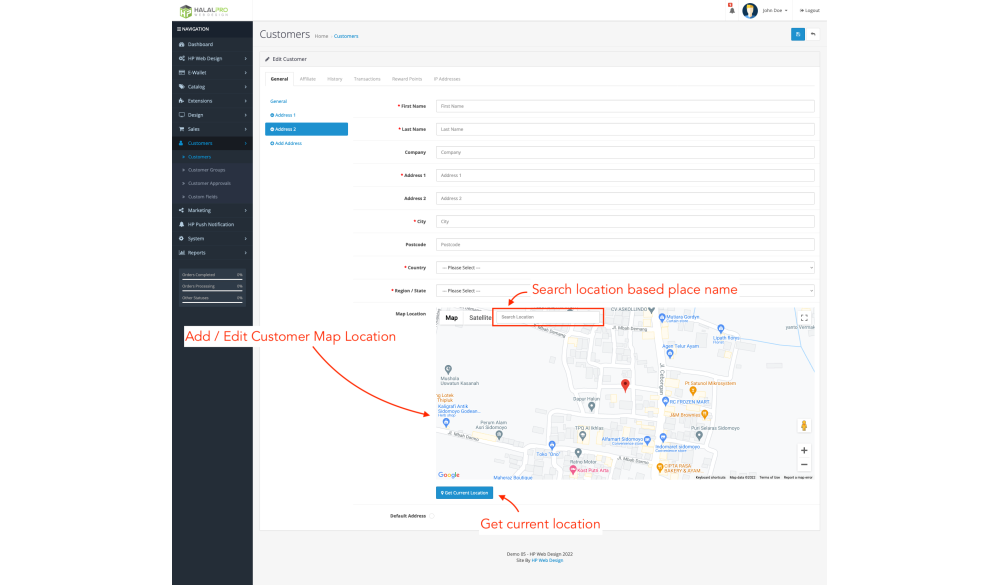Image resolution: width=1000 pixels, height=585 pixels.
Task: Switch map to Map view
Action: point(452,318)
